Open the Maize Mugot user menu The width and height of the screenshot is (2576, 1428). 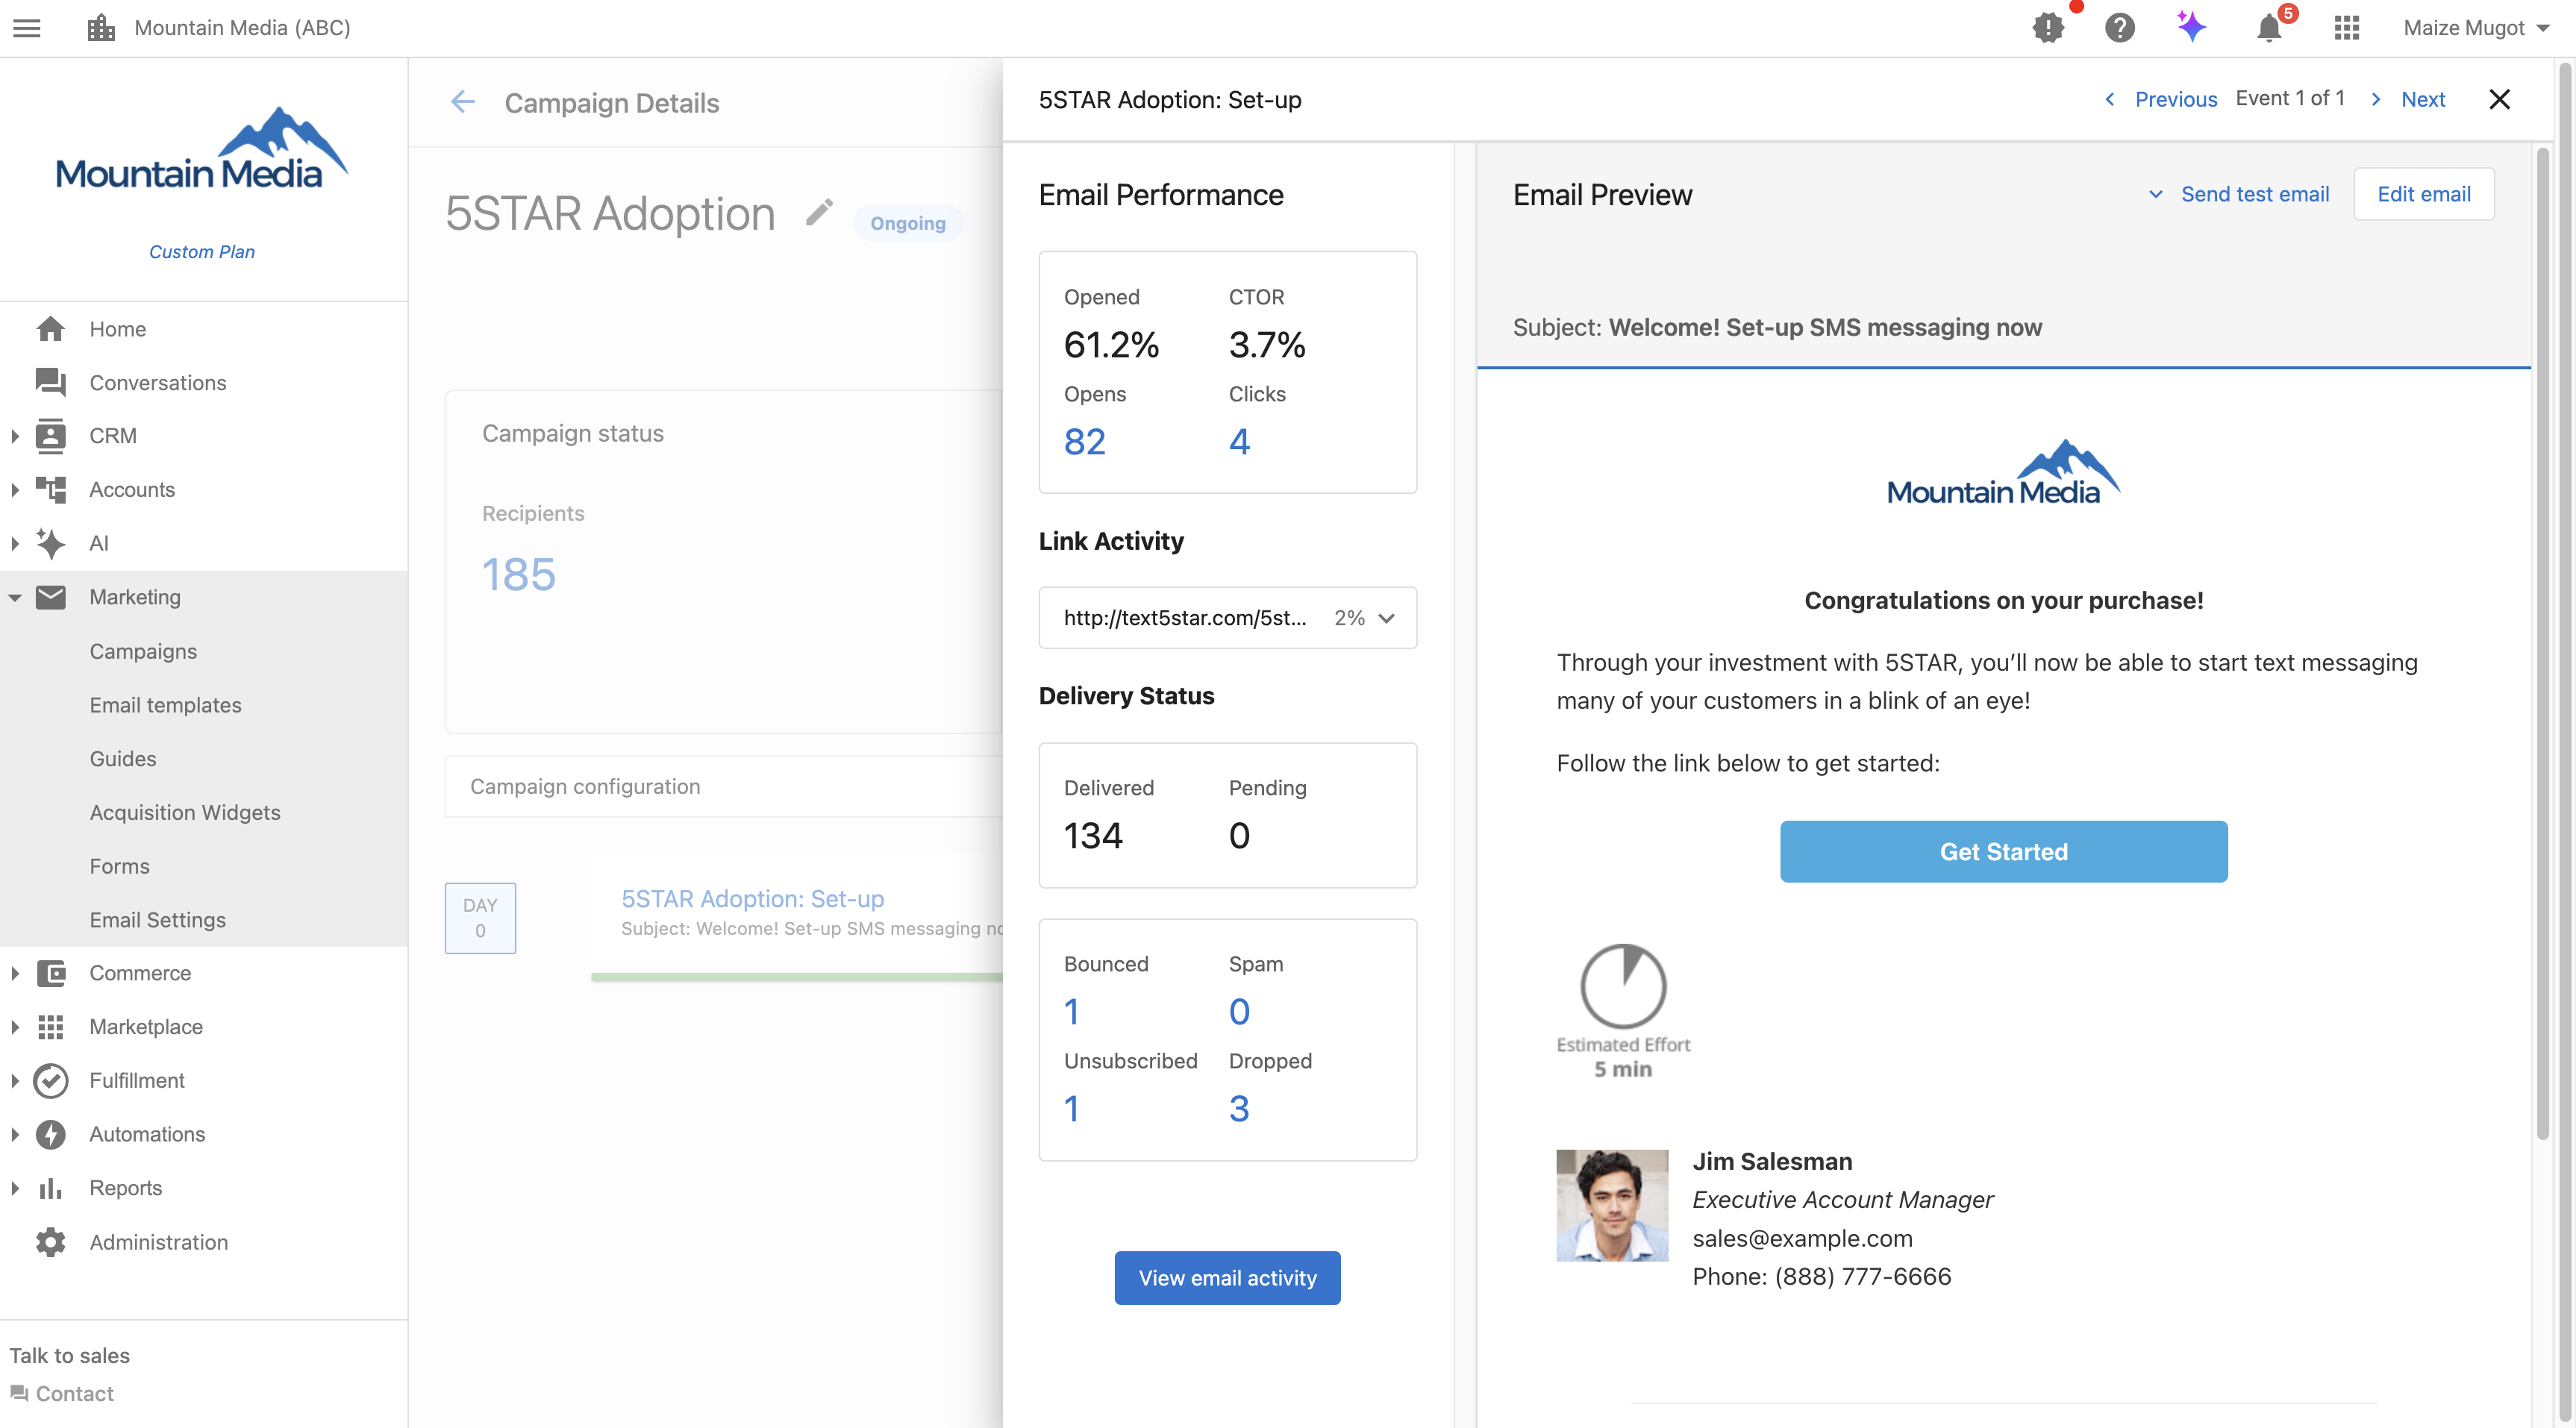(2475, 28)
